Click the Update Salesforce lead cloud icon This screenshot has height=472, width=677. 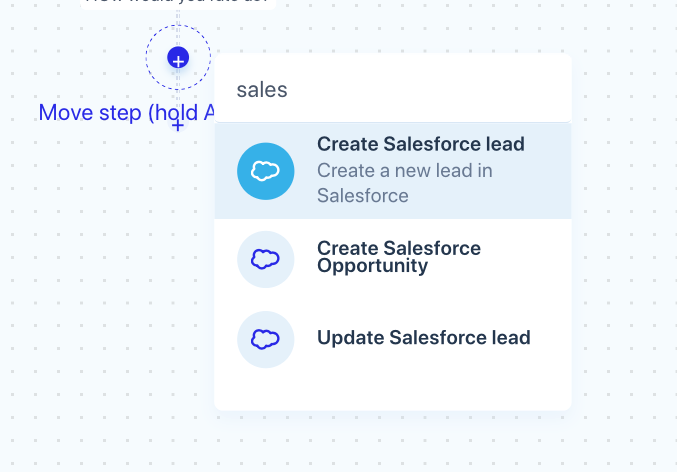pos(266,339)
